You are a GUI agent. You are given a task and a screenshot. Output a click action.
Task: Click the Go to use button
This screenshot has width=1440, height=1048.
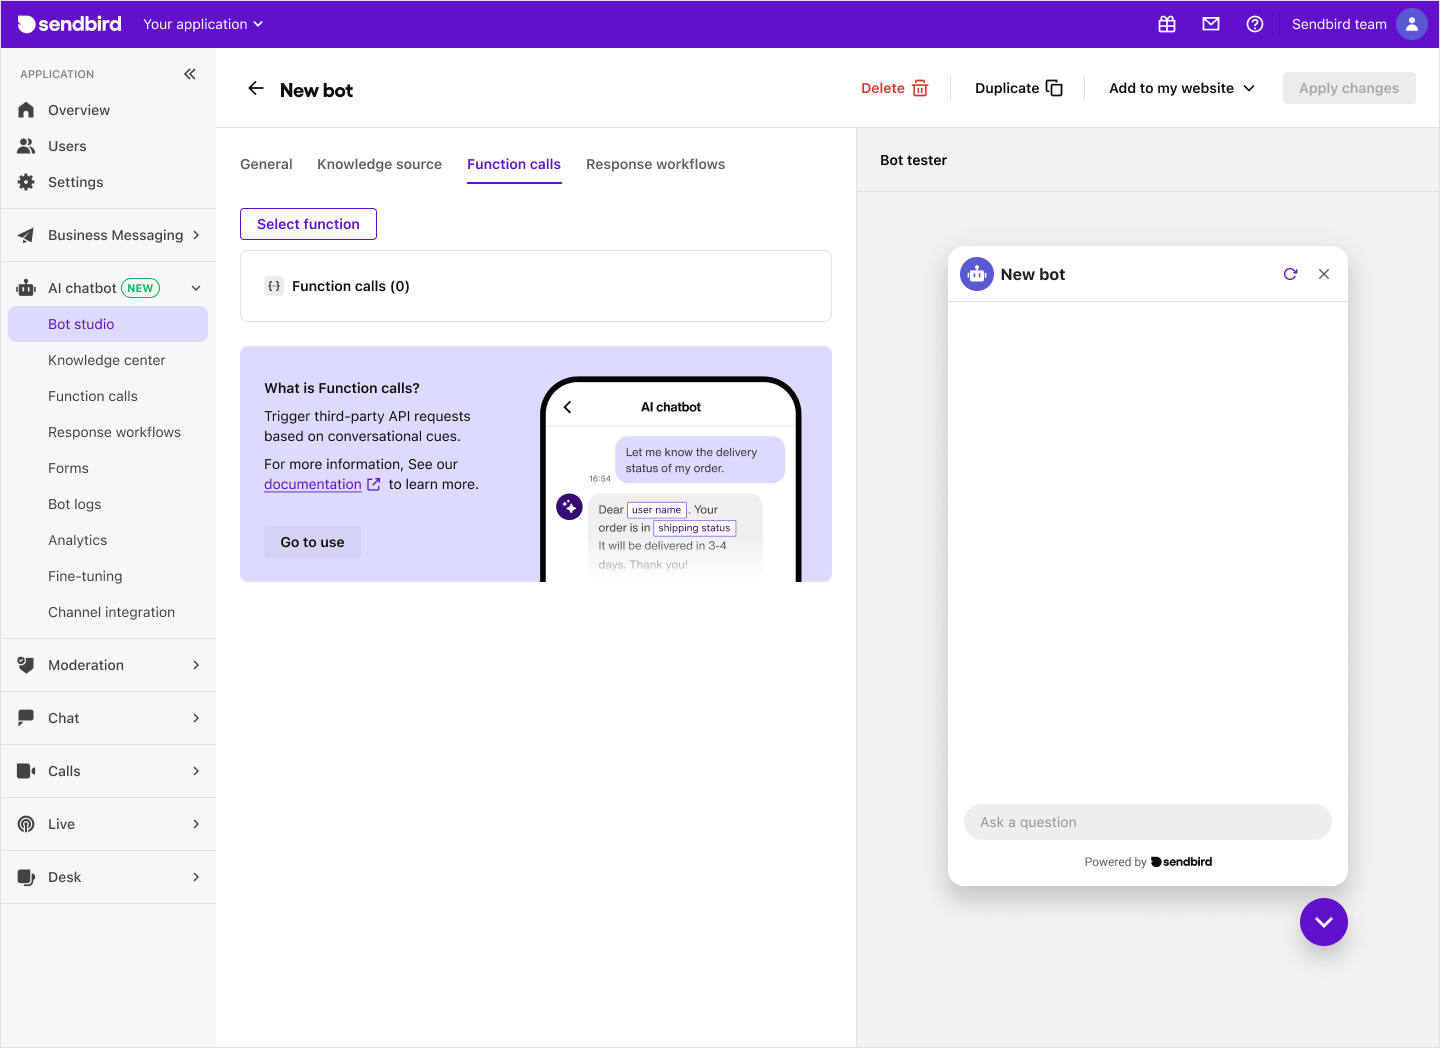[312, 542]
